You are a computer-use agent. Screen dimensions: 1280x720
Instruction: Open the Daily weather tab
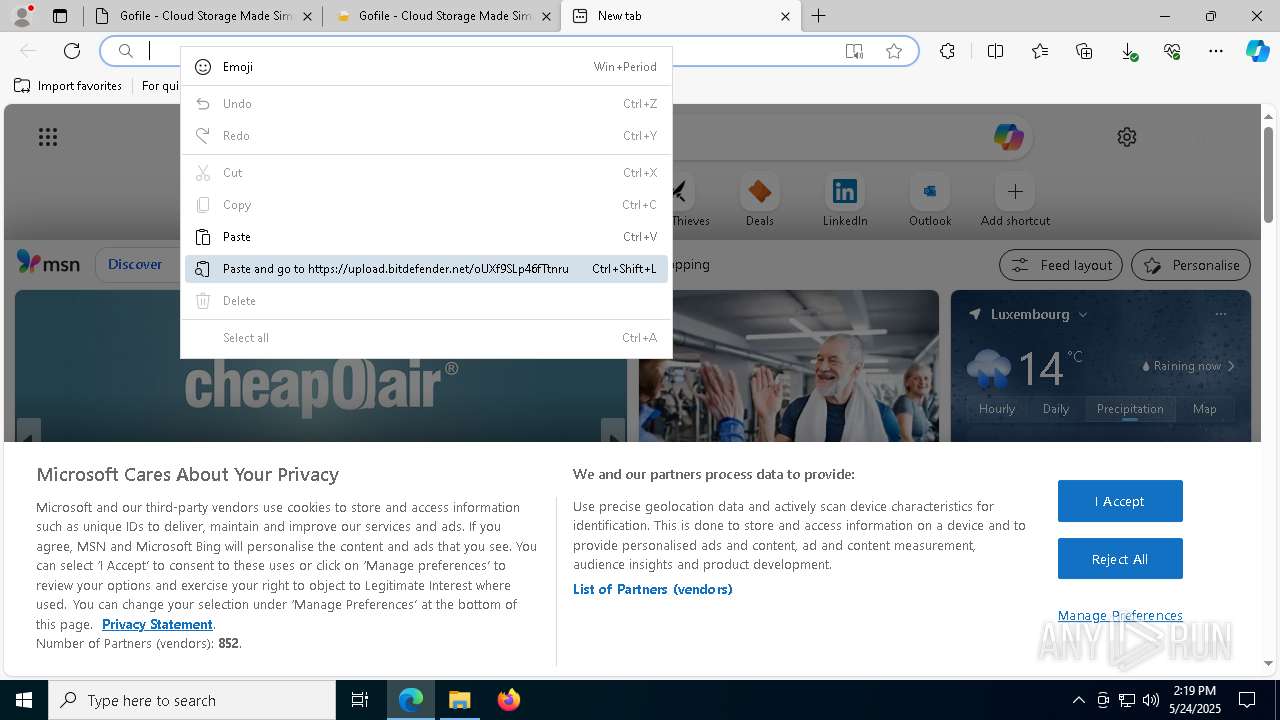click(x=1056, y=409)
